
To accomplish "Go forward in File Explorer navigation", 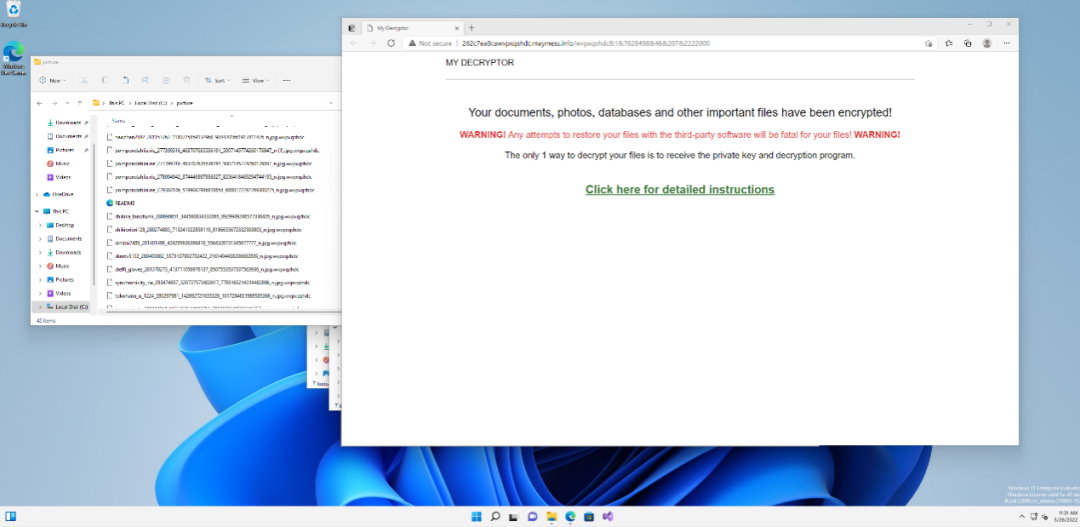I will click(x=54, y=103).
